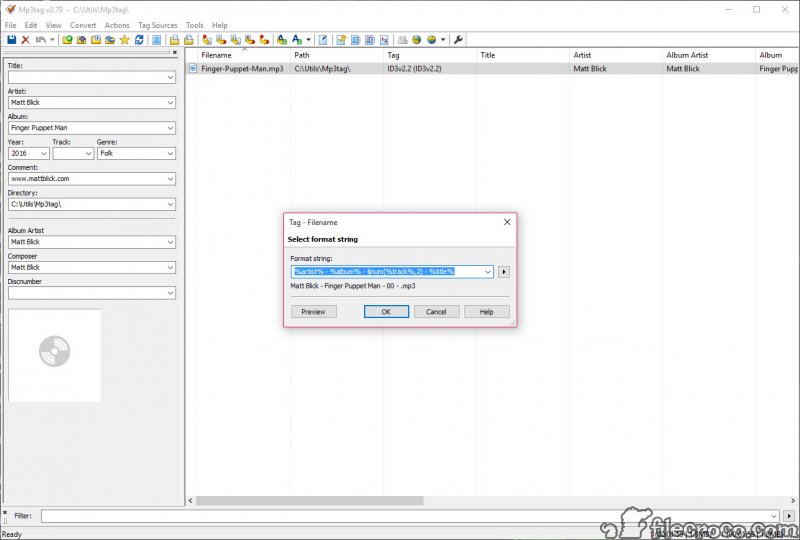
Task: Click the red X Remove tag icon
Action: [x=25, y=40]
